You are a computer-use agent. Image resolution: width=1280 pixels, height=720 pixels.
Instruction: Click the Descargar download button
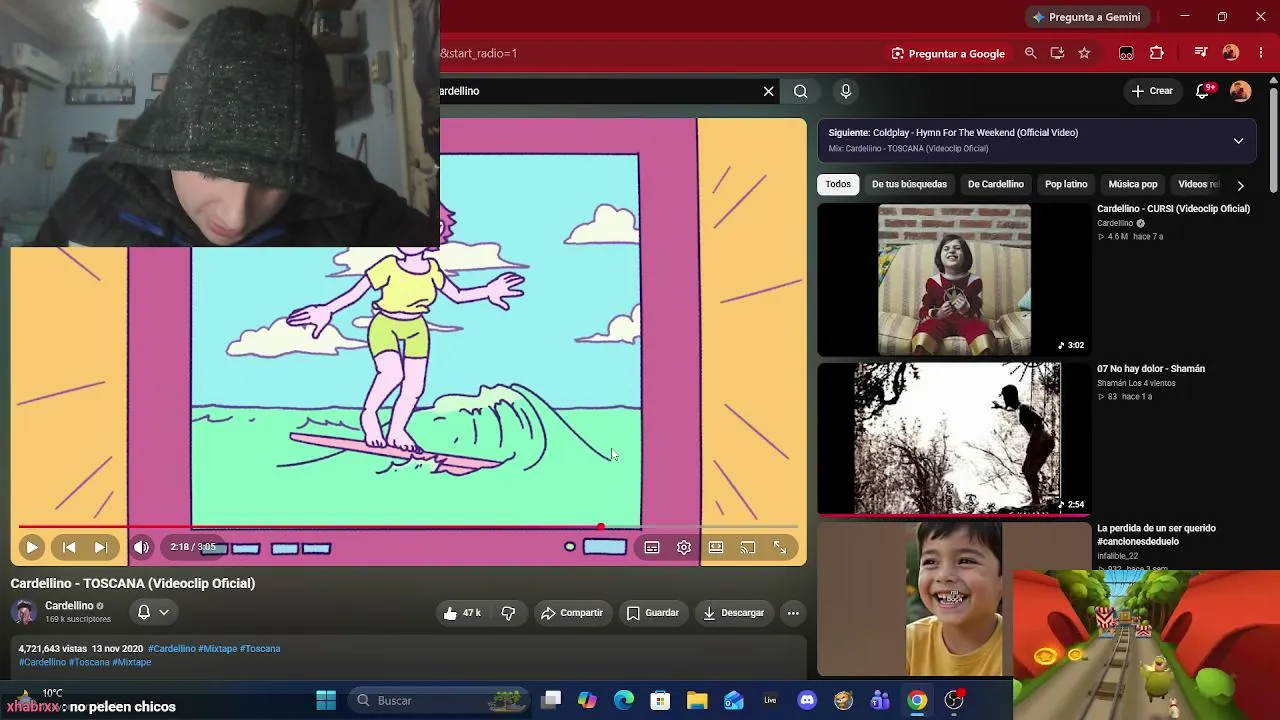point(733,613)
